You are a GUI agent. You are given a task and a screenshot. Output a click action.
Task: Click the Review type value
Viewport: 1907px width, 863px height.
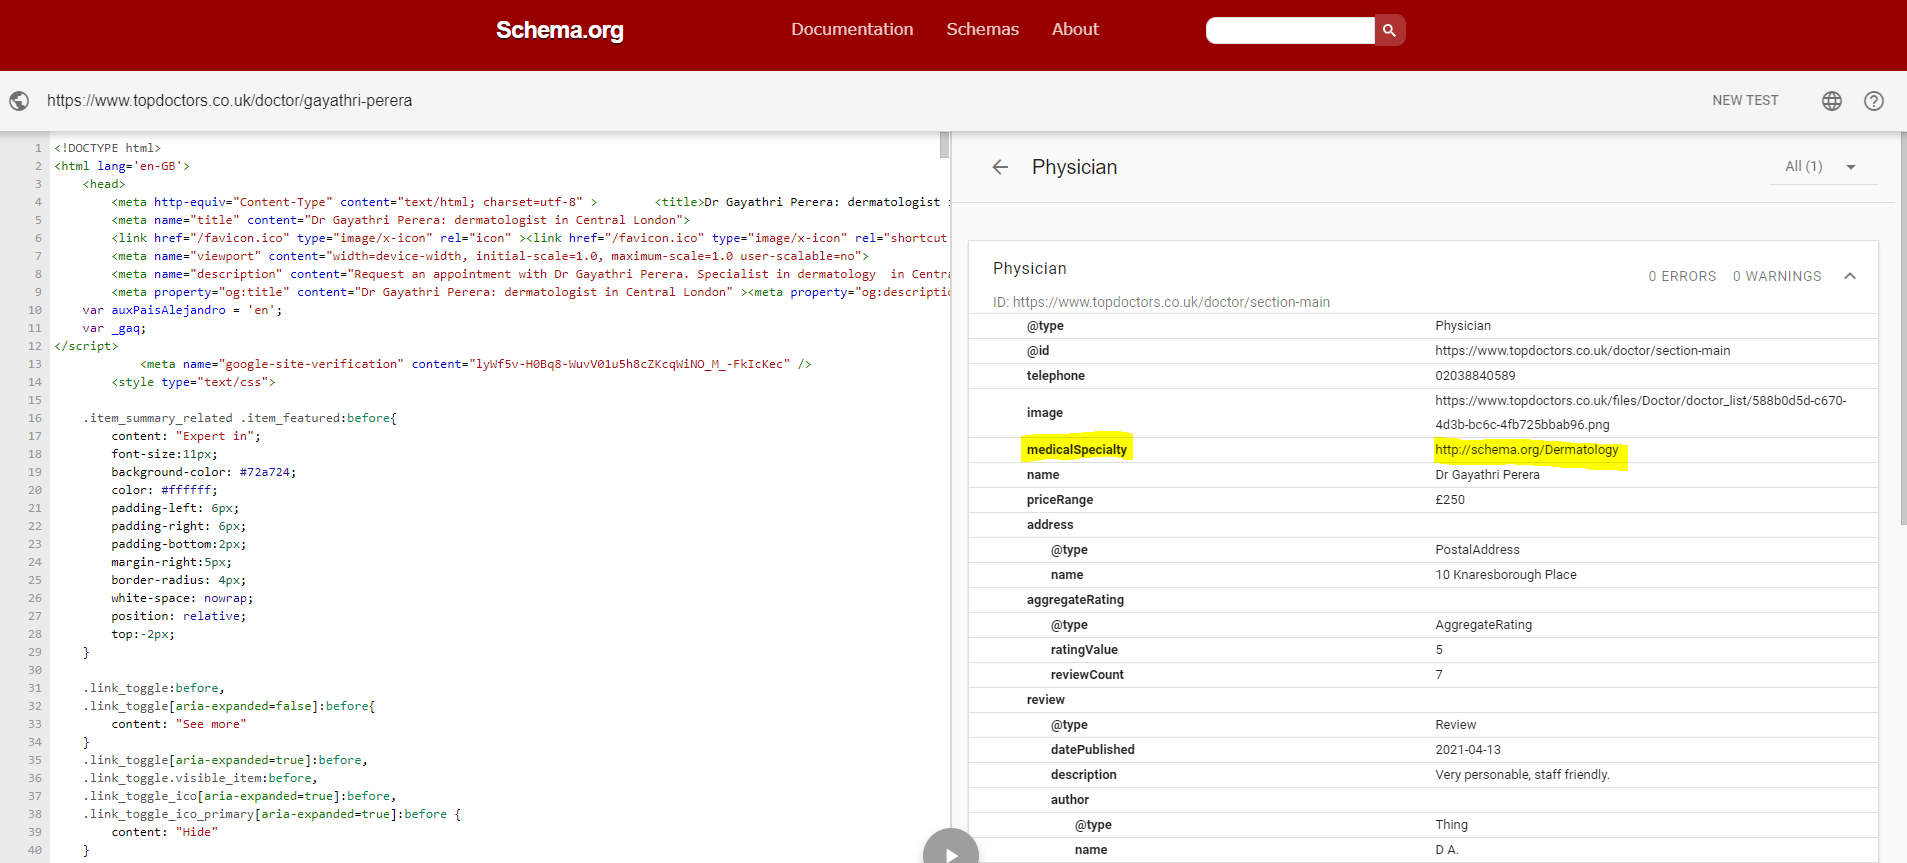tap(1455, 725)
